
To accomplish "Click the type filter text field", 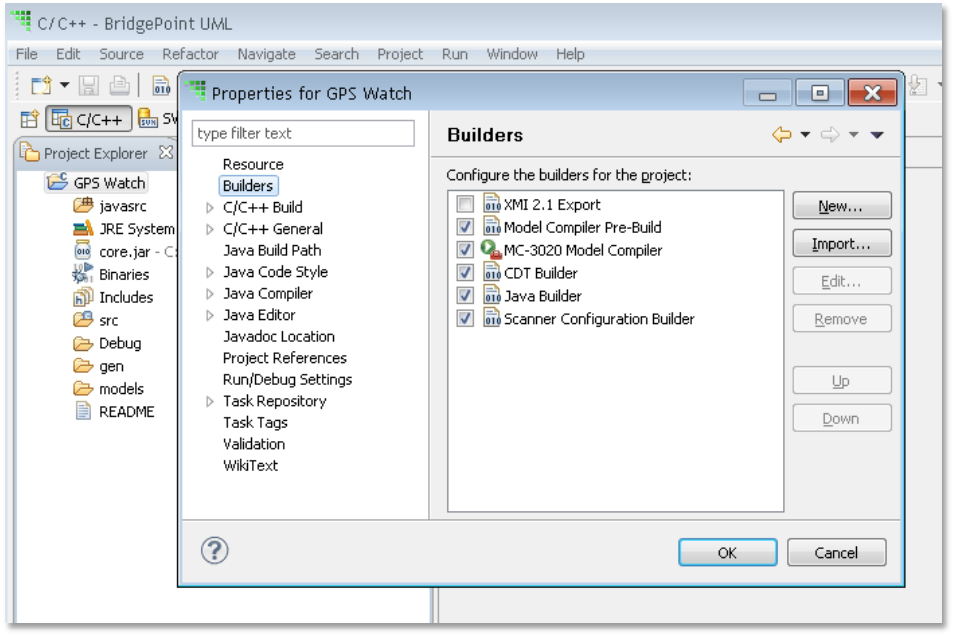I will 303,133.
